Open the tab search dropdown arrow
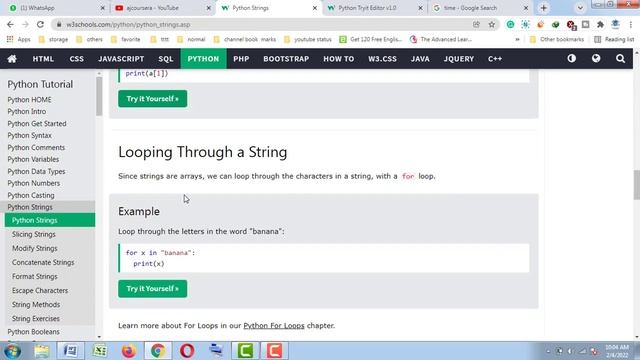 [580, 8]
